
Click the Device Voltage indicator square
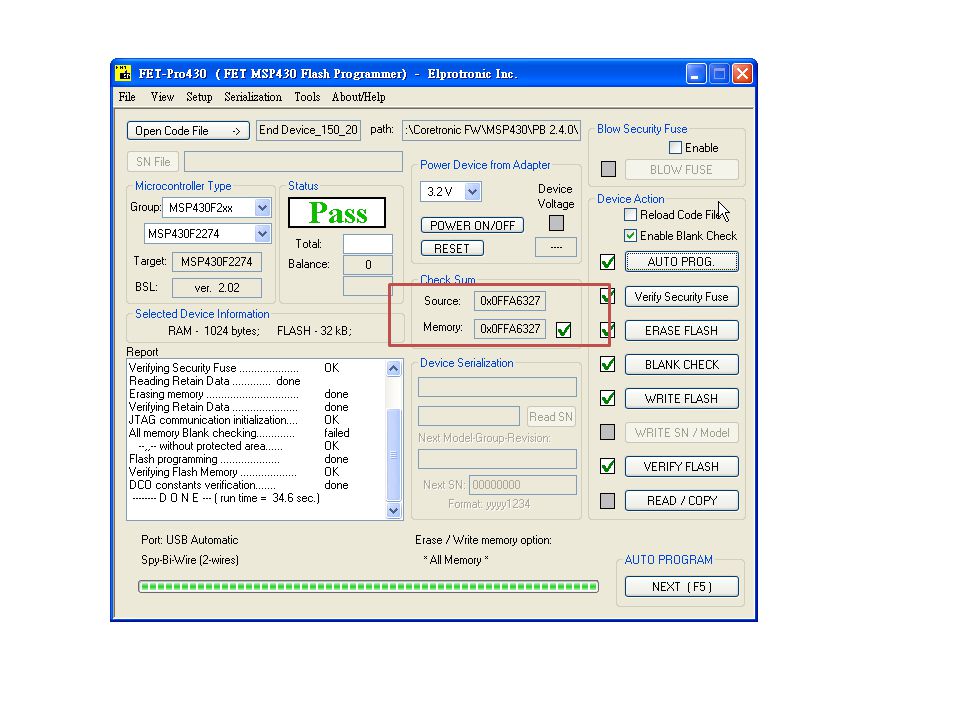(556, 223)
